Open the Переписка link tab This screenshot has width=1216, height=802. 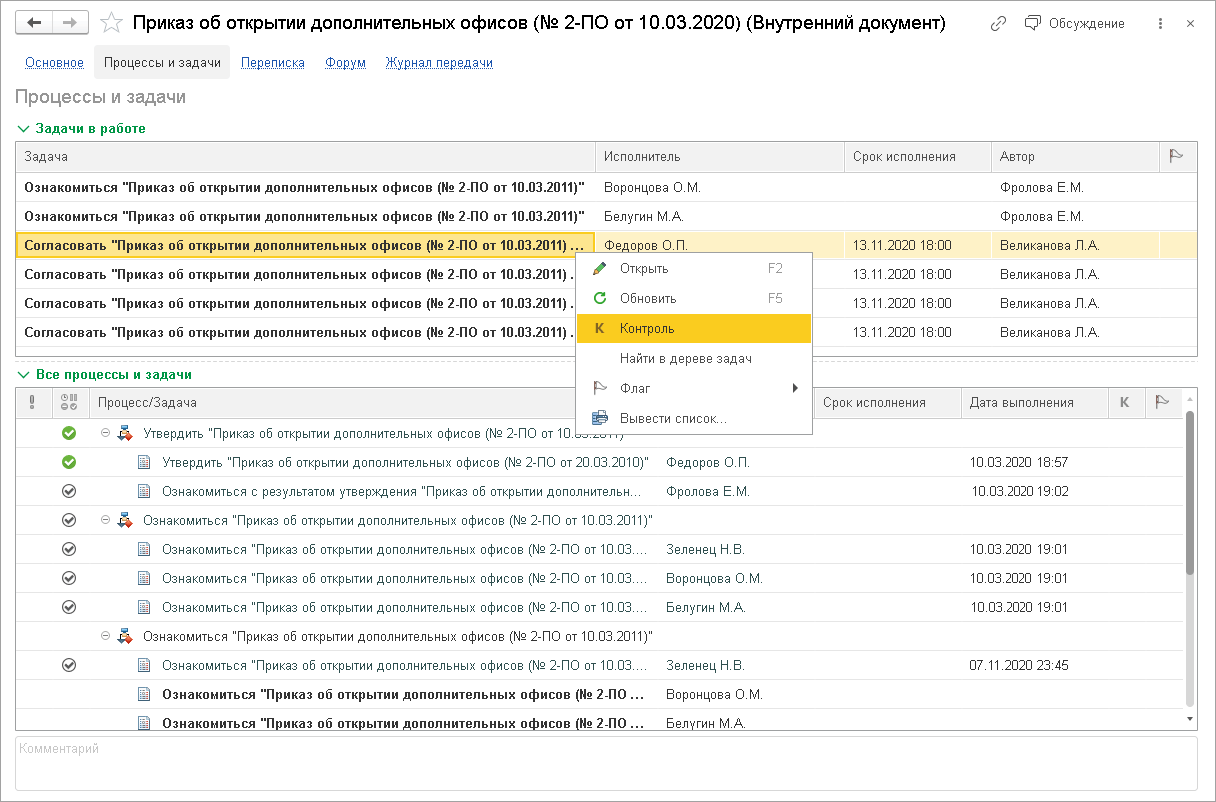(272, 62)
